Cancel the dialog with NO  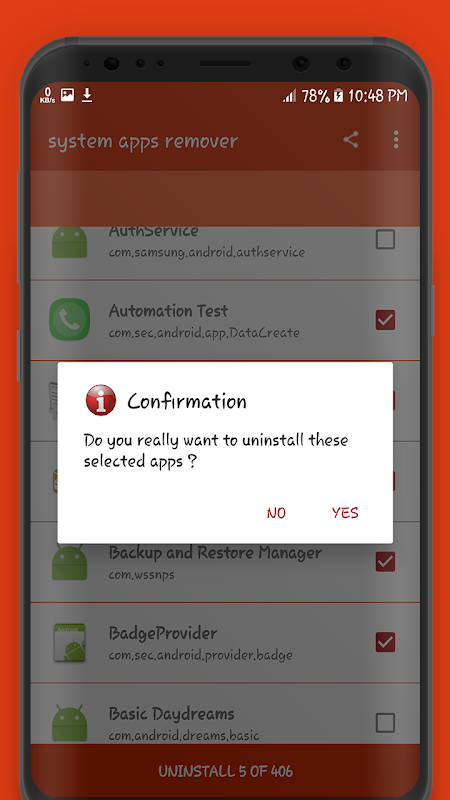coord(276,513)
